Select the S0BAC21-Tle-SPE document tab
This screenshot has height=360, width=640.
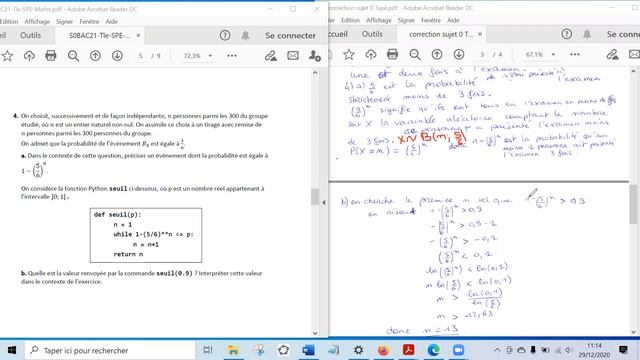[x=100, y=36]
